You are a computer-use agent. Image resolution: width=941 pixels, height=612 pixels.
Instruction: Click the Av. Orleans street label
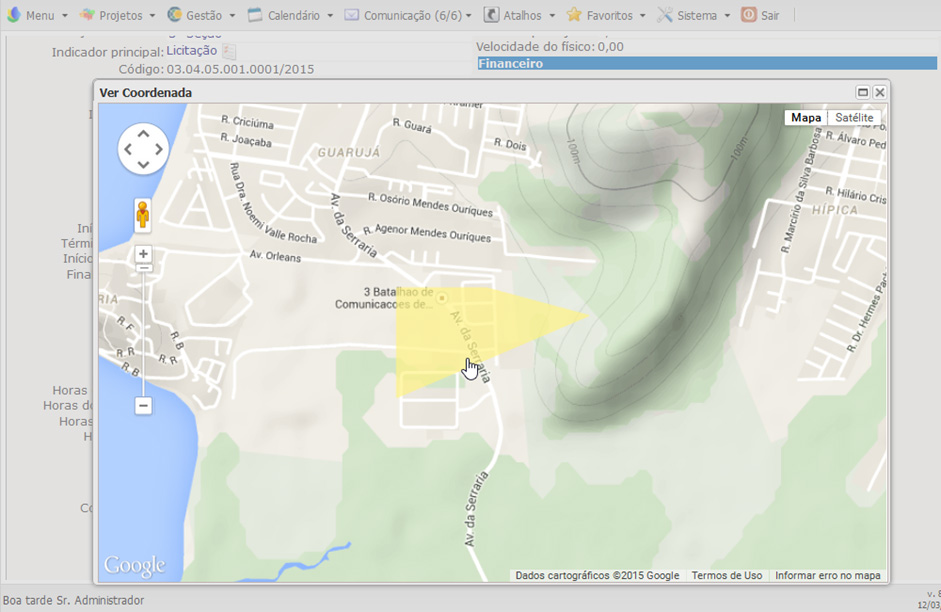[x=275, y=256]
